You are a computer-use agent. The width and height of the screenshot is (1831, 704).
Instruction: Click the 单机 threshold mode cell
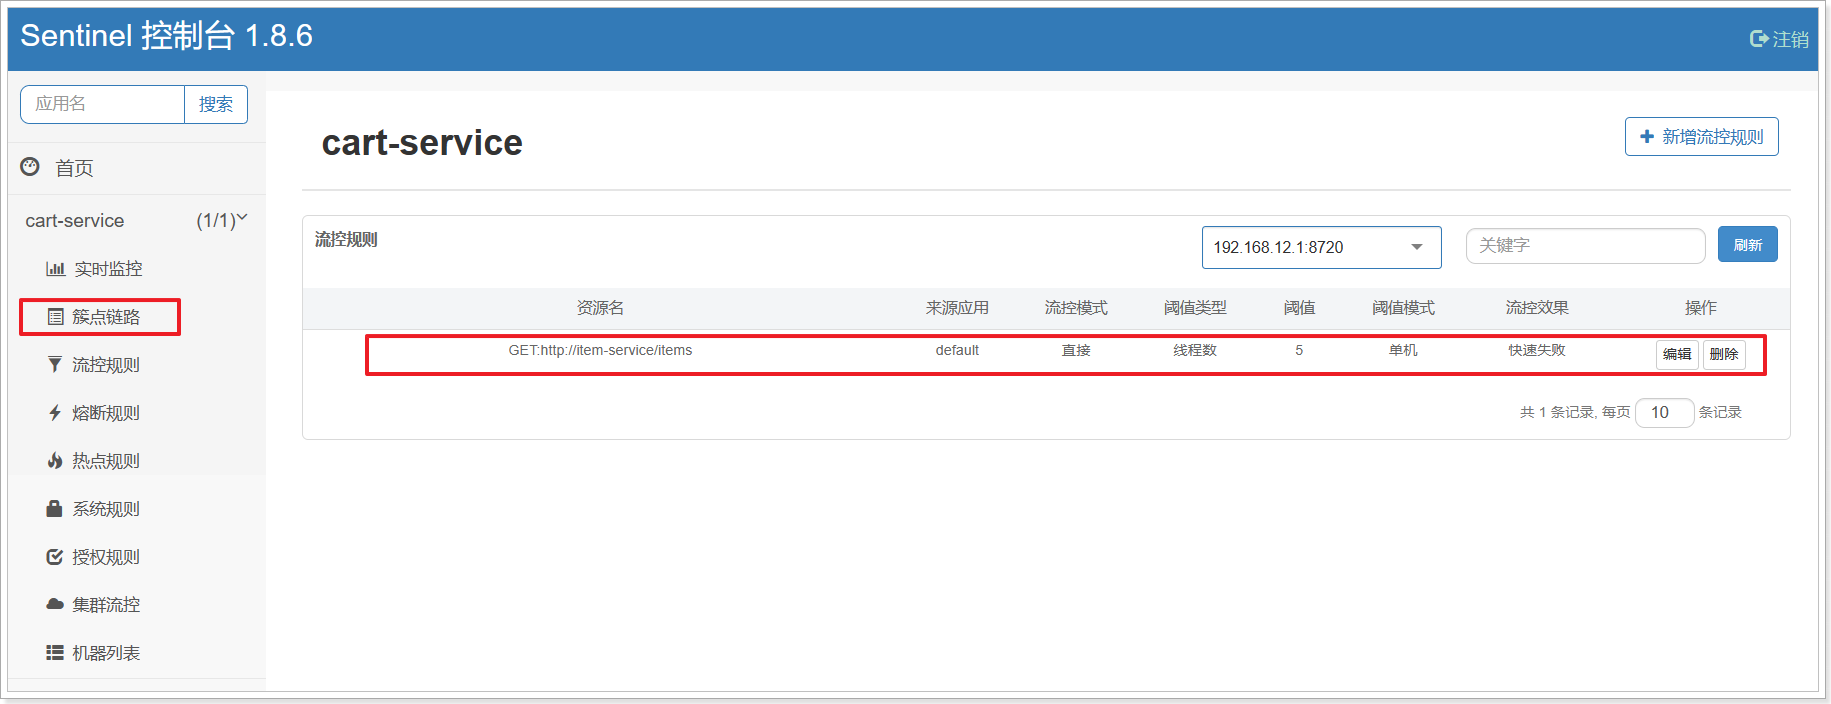(x=1403, y=350)
